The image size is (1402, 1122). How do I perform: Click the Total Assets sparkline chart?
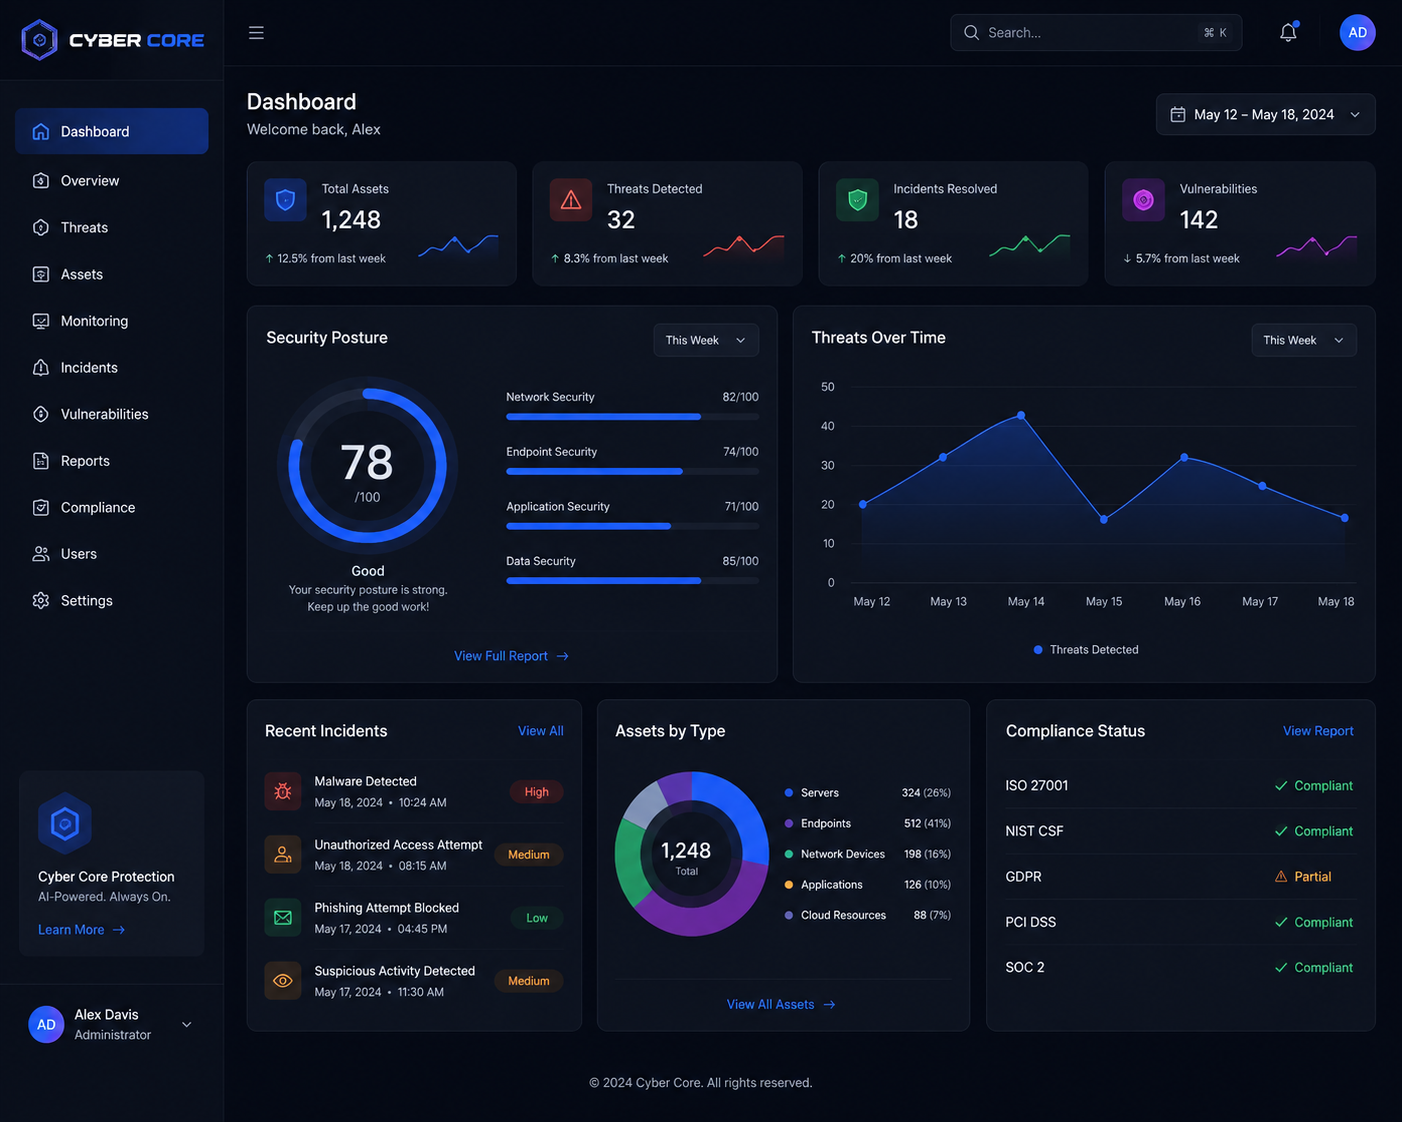tap(458, 247)
